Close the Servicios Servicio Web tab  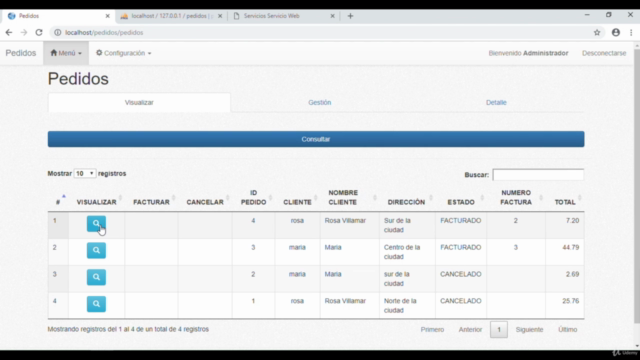coord(332,16)
